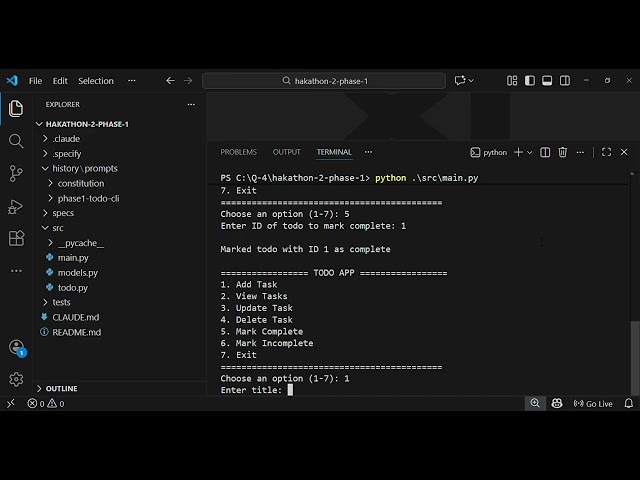Expand the .specify folder
The image size is (640, 480).
pos(62,154)
